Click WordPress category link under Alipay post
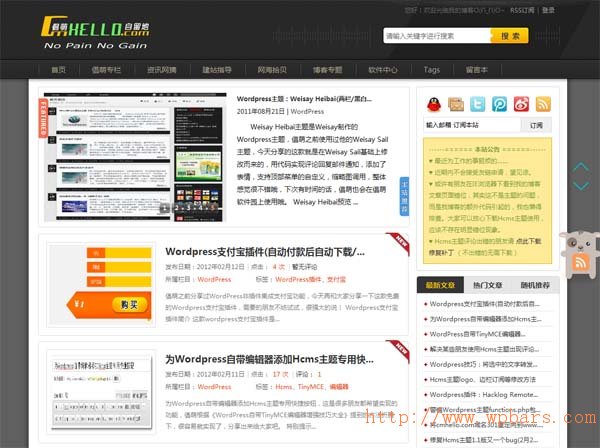 point(214,279)
